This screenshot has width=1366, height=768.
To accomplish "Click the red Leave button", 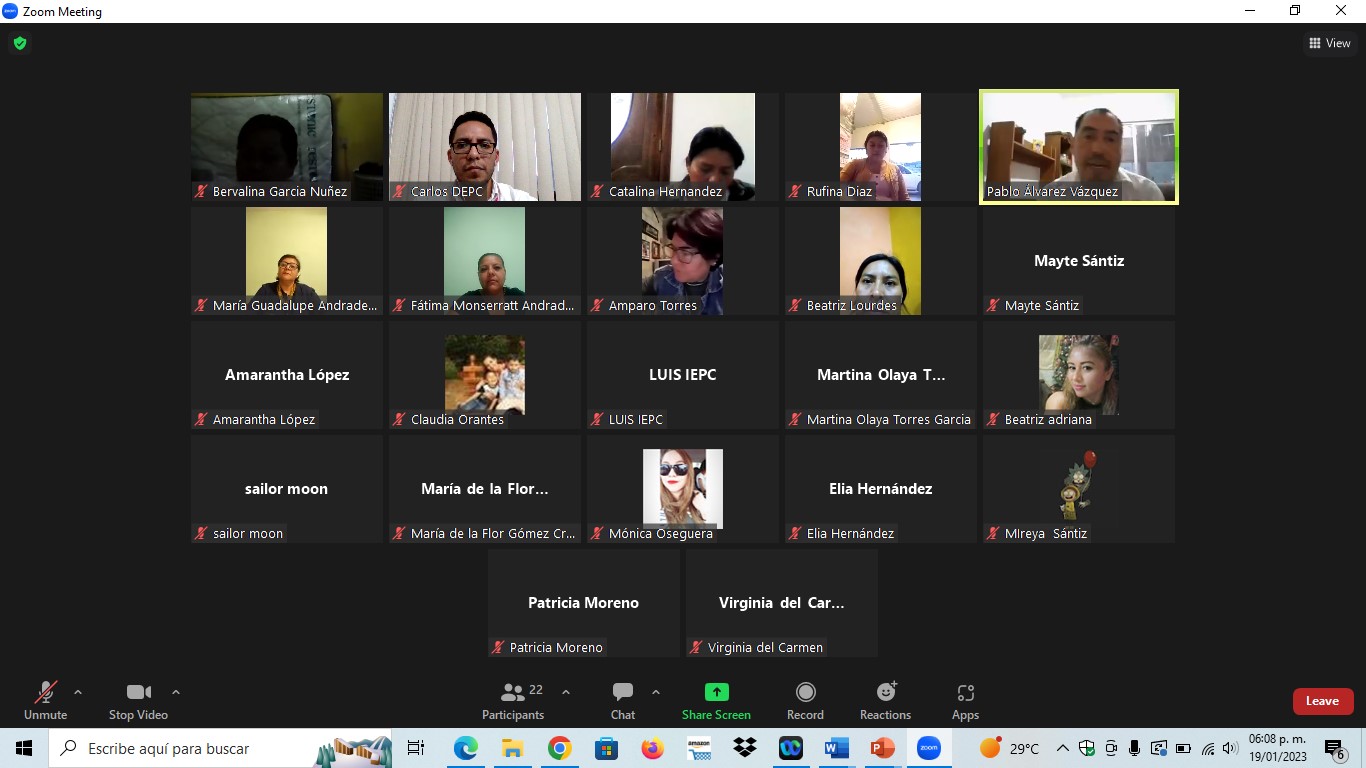I will pyautogui.click(x=1322, y=701).
